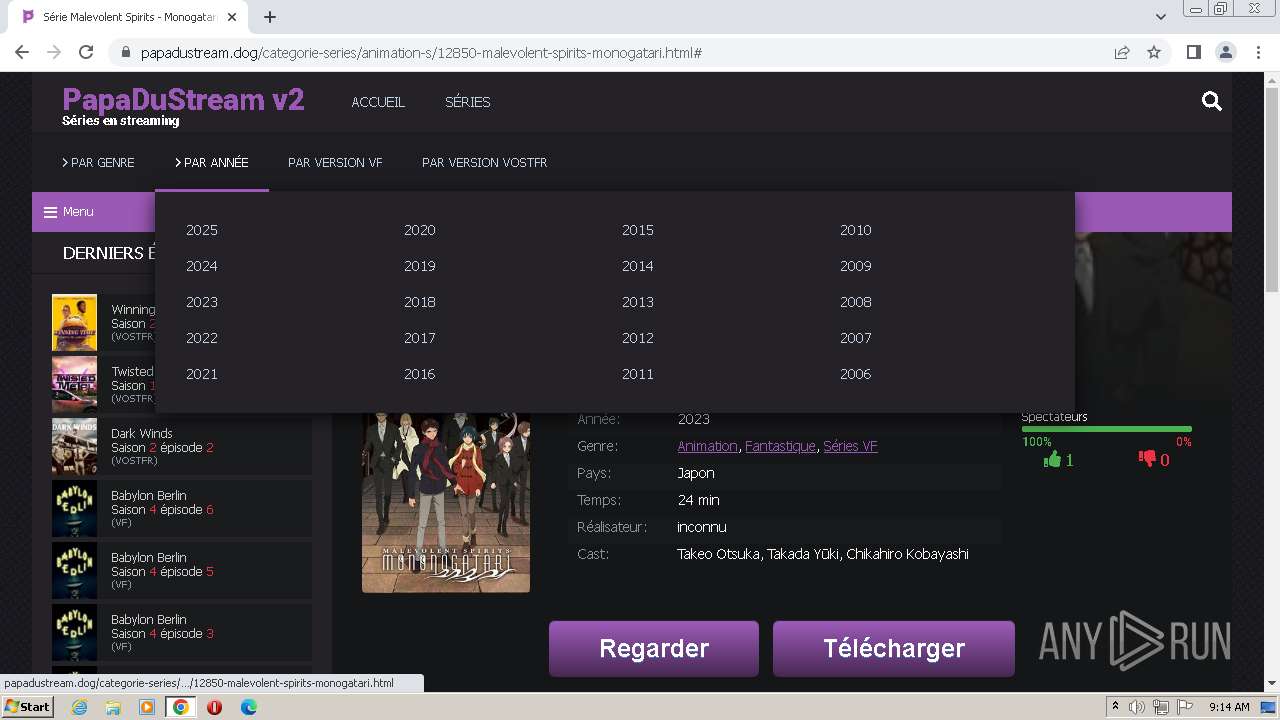Open the media player taskbar icon
Screen dimensions: 1280x720
coord(147,707)
